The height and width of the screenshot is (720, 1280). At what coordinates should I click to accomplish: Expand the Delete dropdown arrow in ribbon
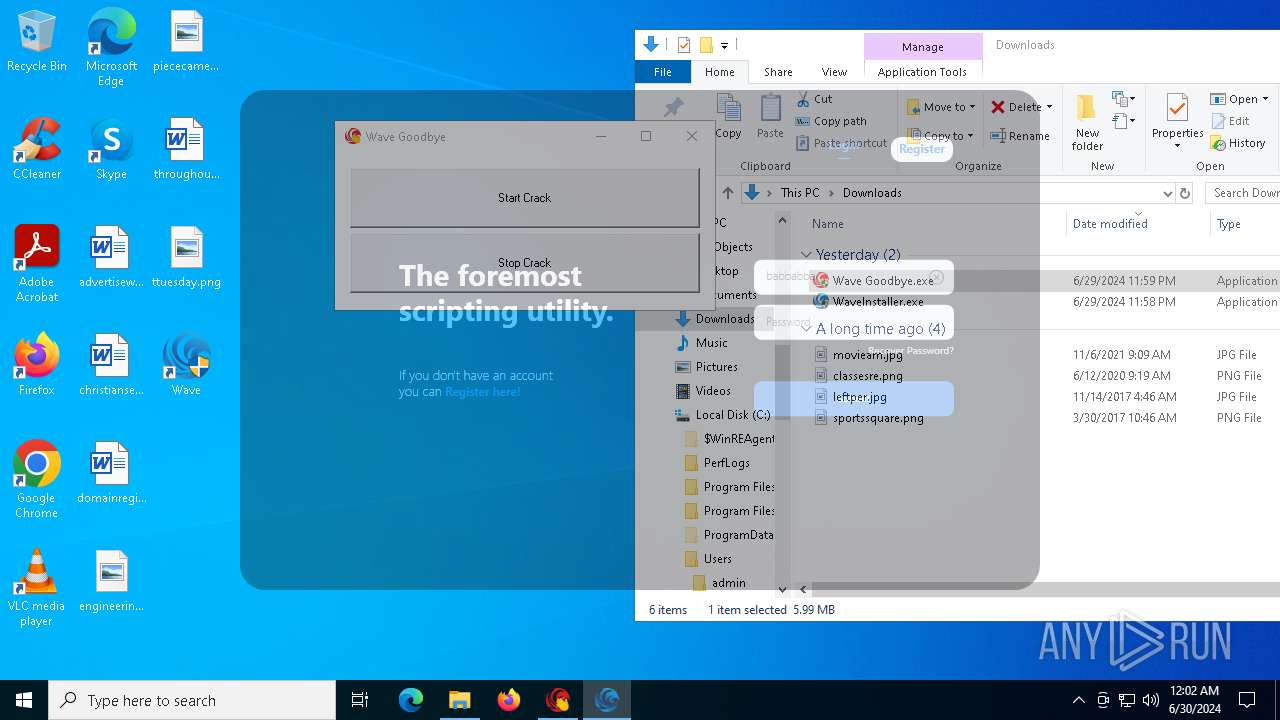1048,107
